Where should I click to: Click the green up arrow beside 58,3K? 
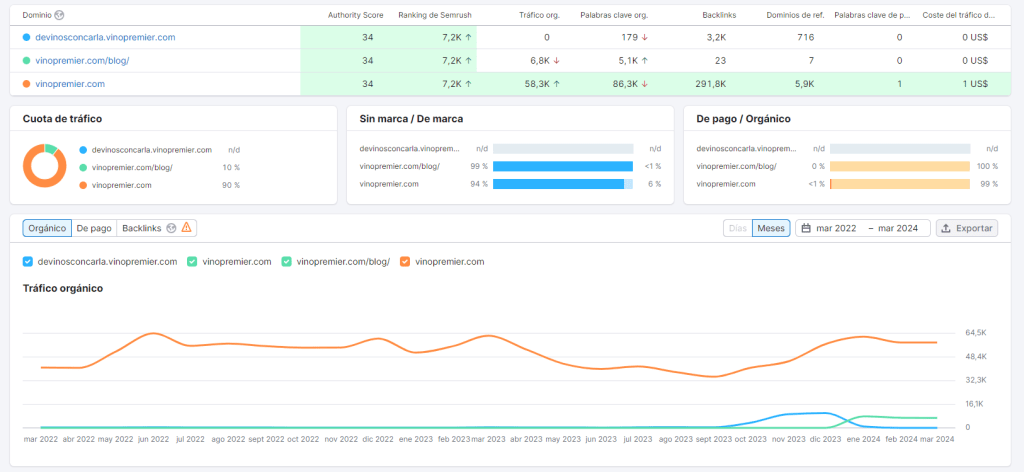[x=556, y=84]
